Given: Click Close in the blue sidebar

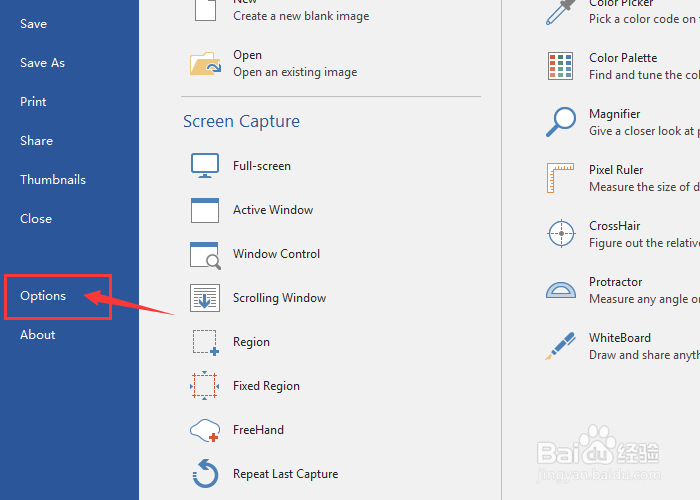Looking at the screenshot, I should click(36, 219).
